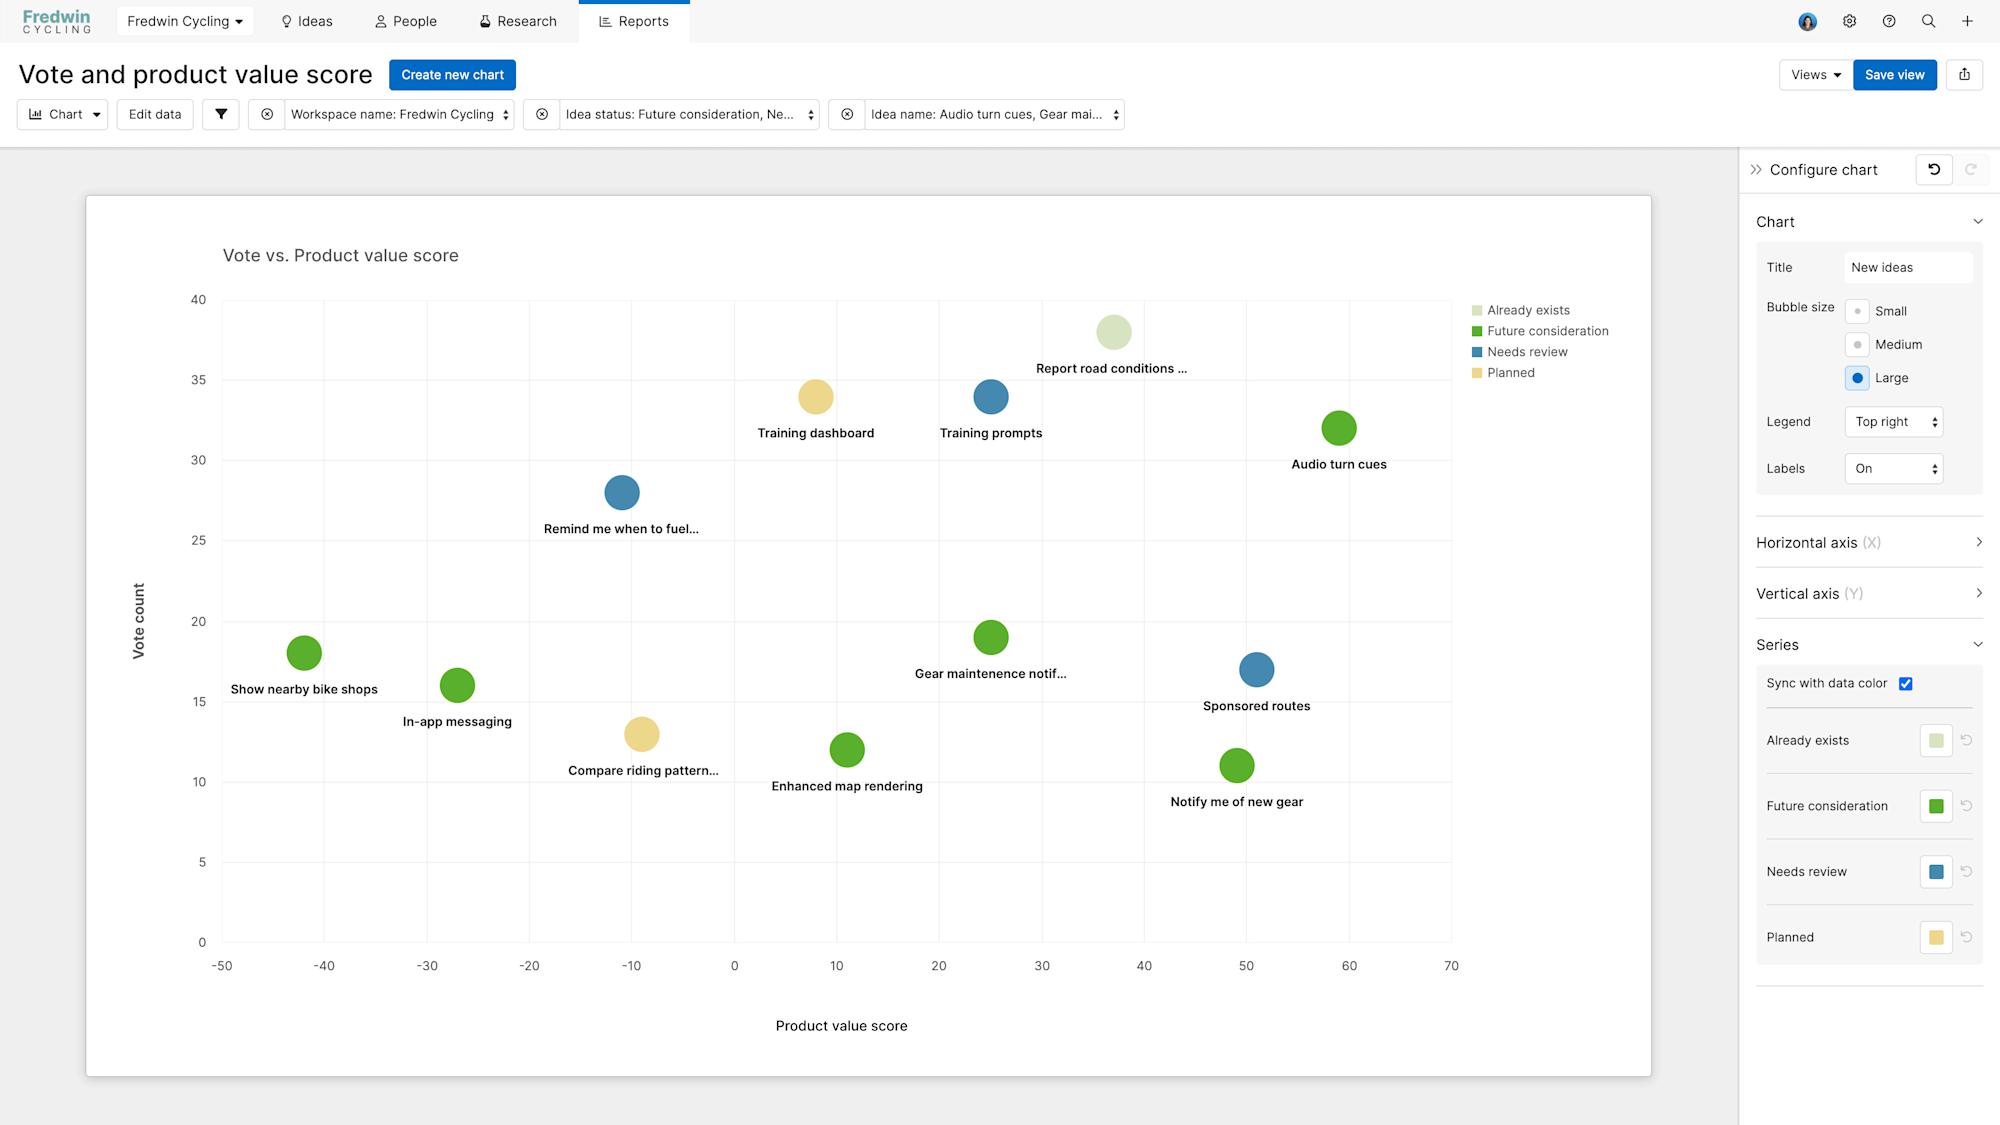Open the Ideas menu item

(x=306, y=20)
